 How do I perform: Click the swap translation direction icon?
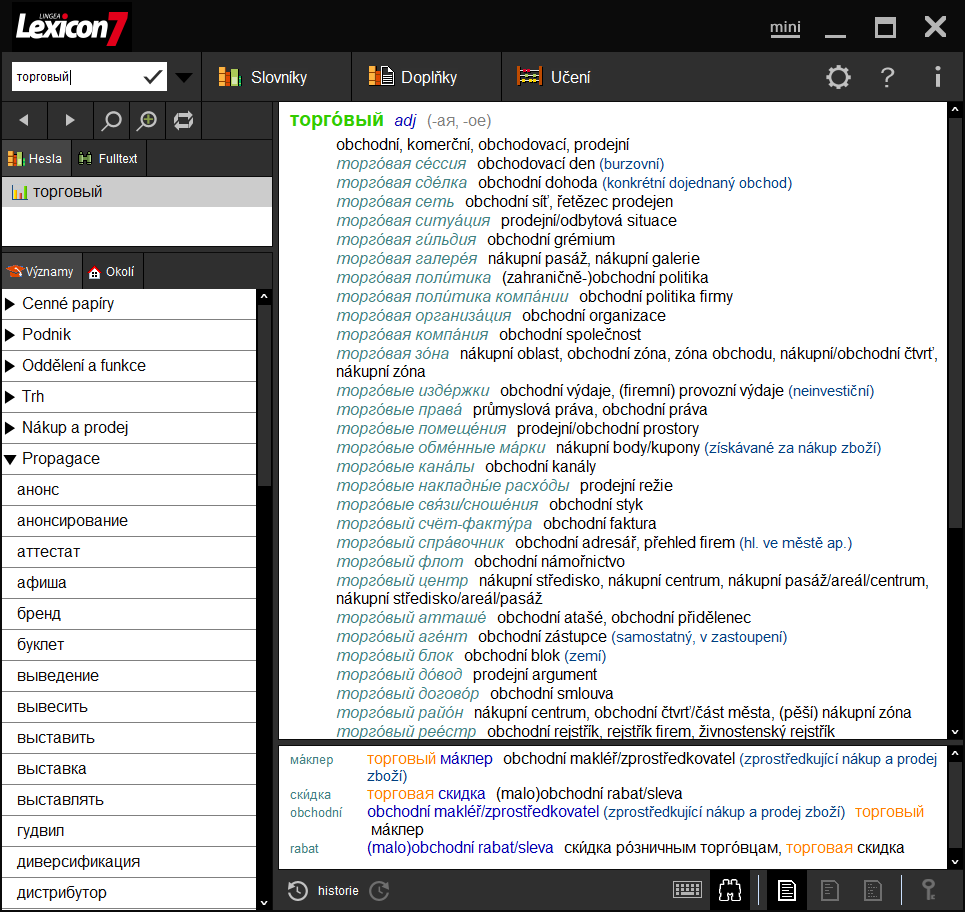(x=183, y=120)
